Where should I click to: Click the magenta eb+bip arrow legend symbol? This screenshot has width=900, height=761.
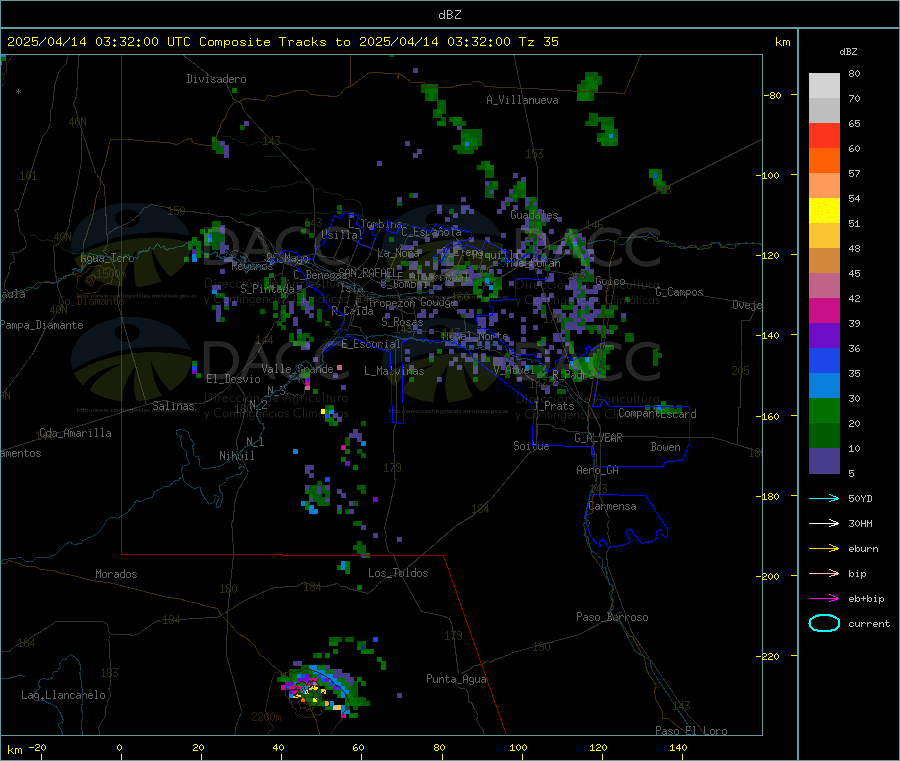tap(824, 599)
